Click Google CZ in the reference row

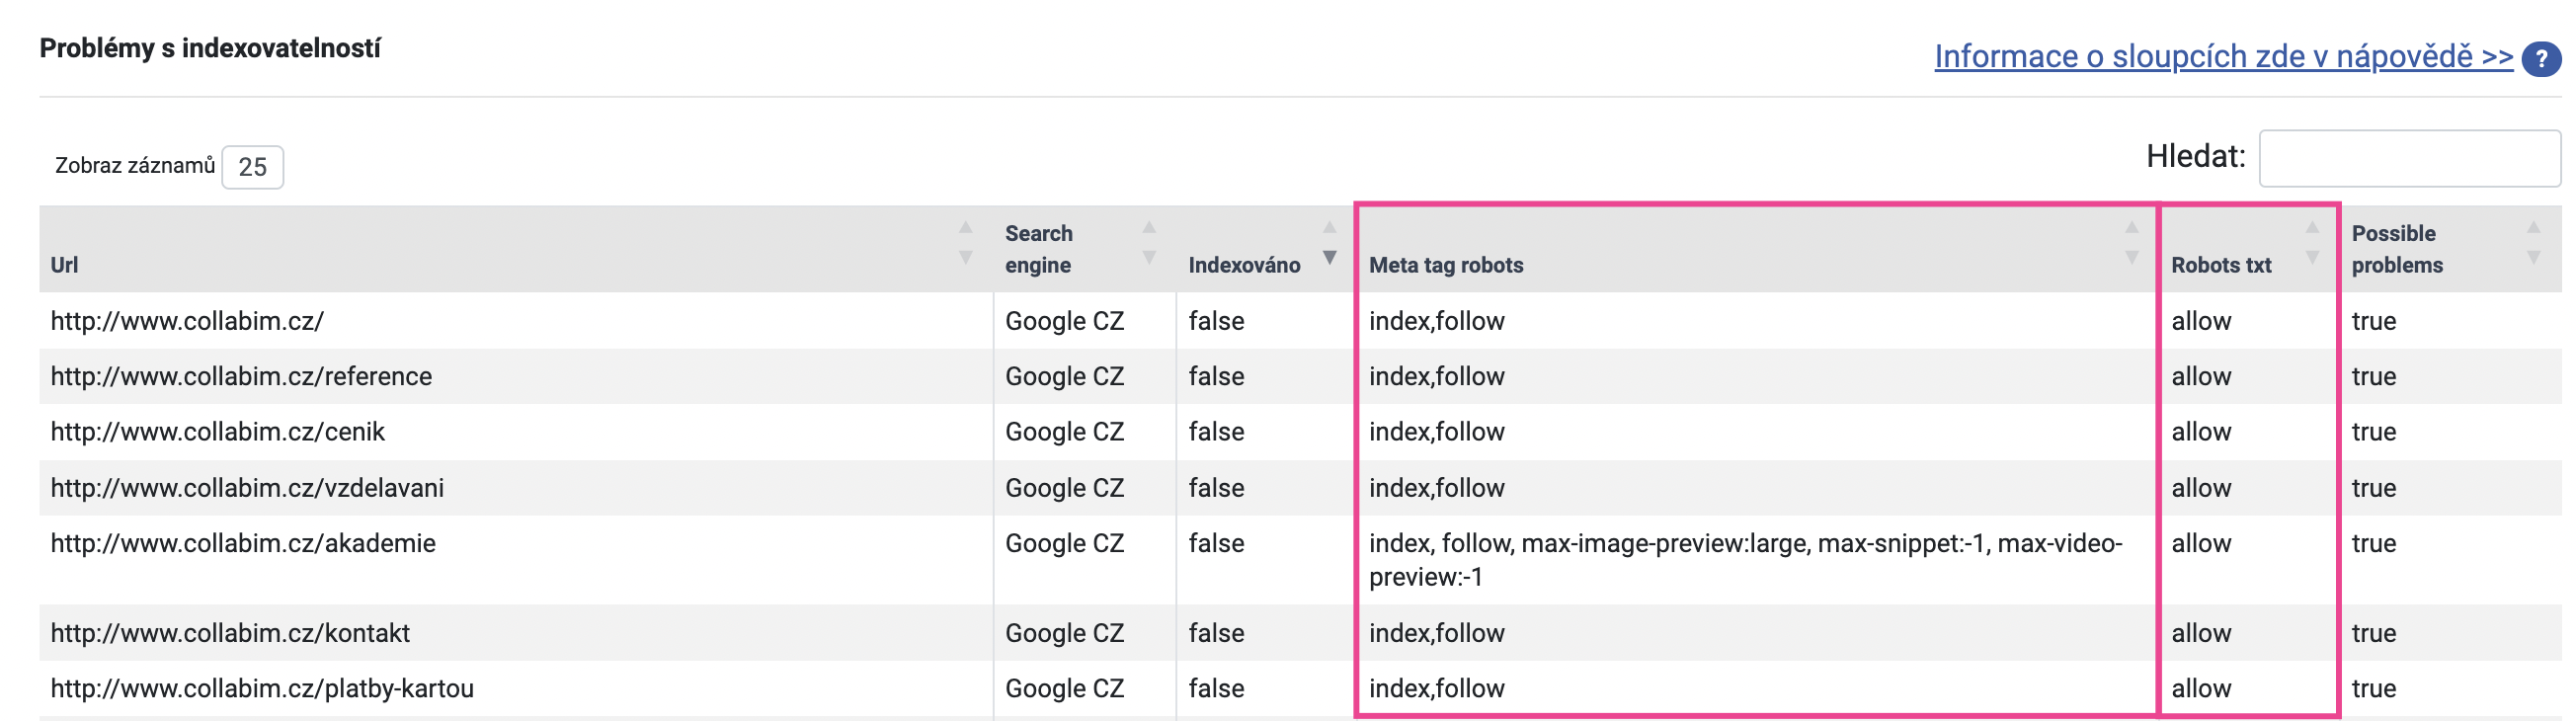(1064, 376)
